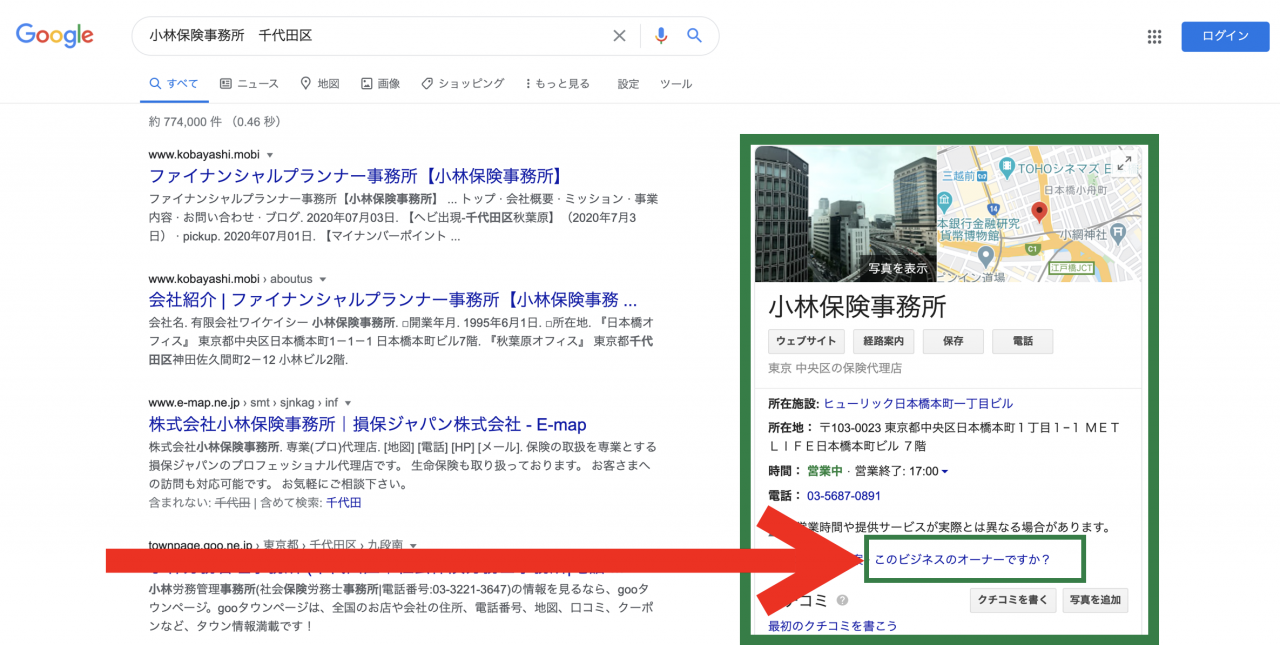
Task: Open the map thumbnail
Action: coord(1039,214)
